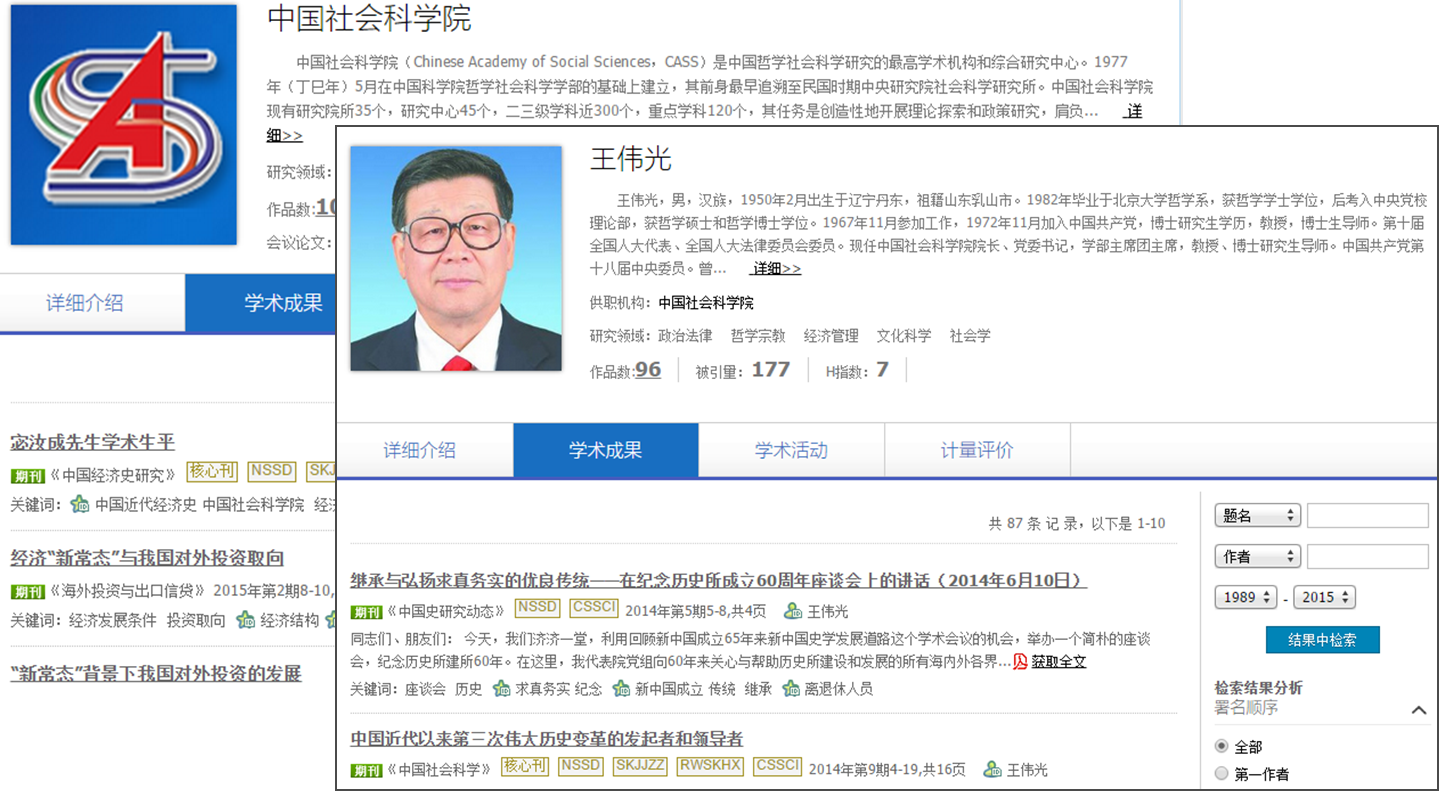Click author name 王伟光 in the 中国史研究动态 row
The height and width of the screenshot is (791, 1439).
tap(828, 612)
